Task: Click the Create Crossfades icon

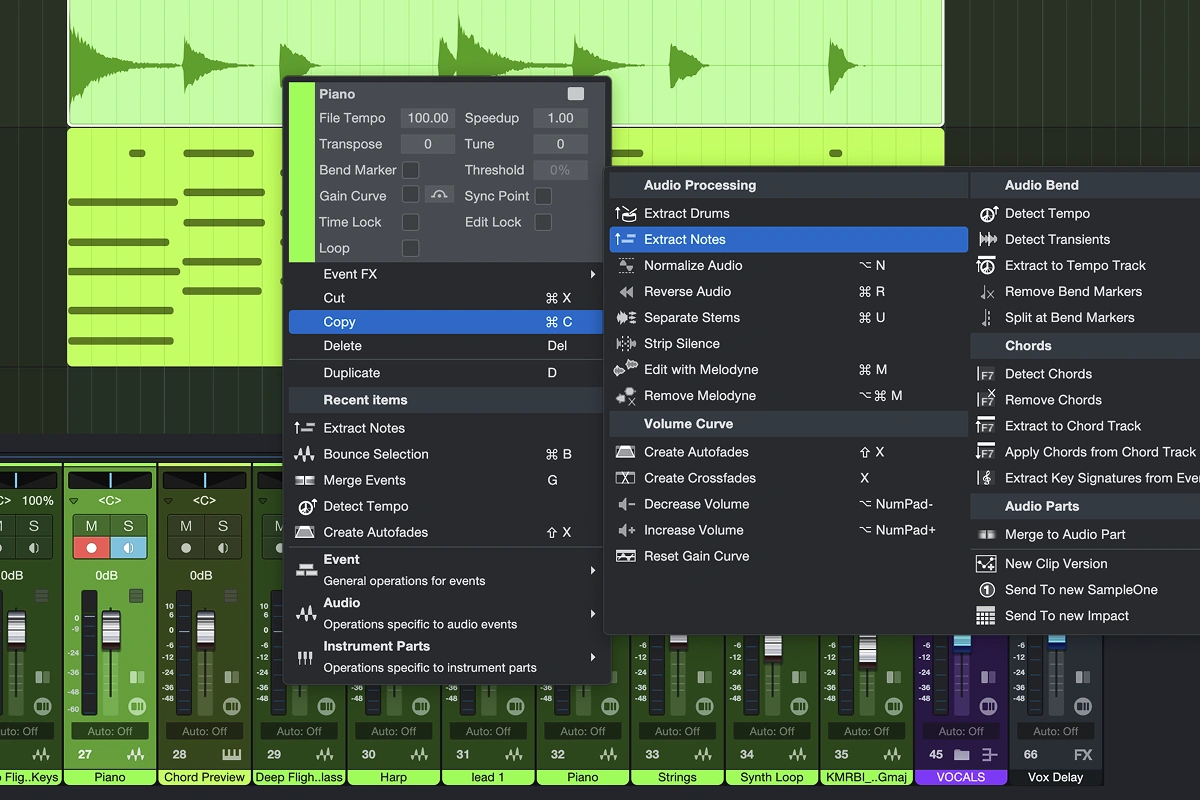Action: [626, 478]
